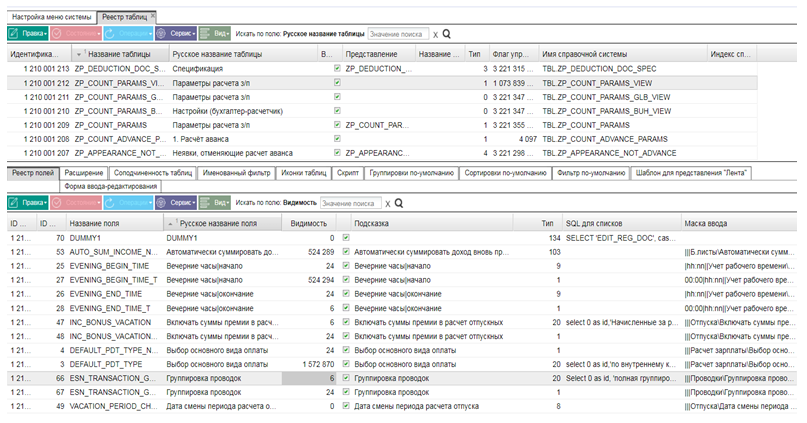Switch to the Настройка меню системы tab
This screenshot has width=807, height=423.
(51, 17)
